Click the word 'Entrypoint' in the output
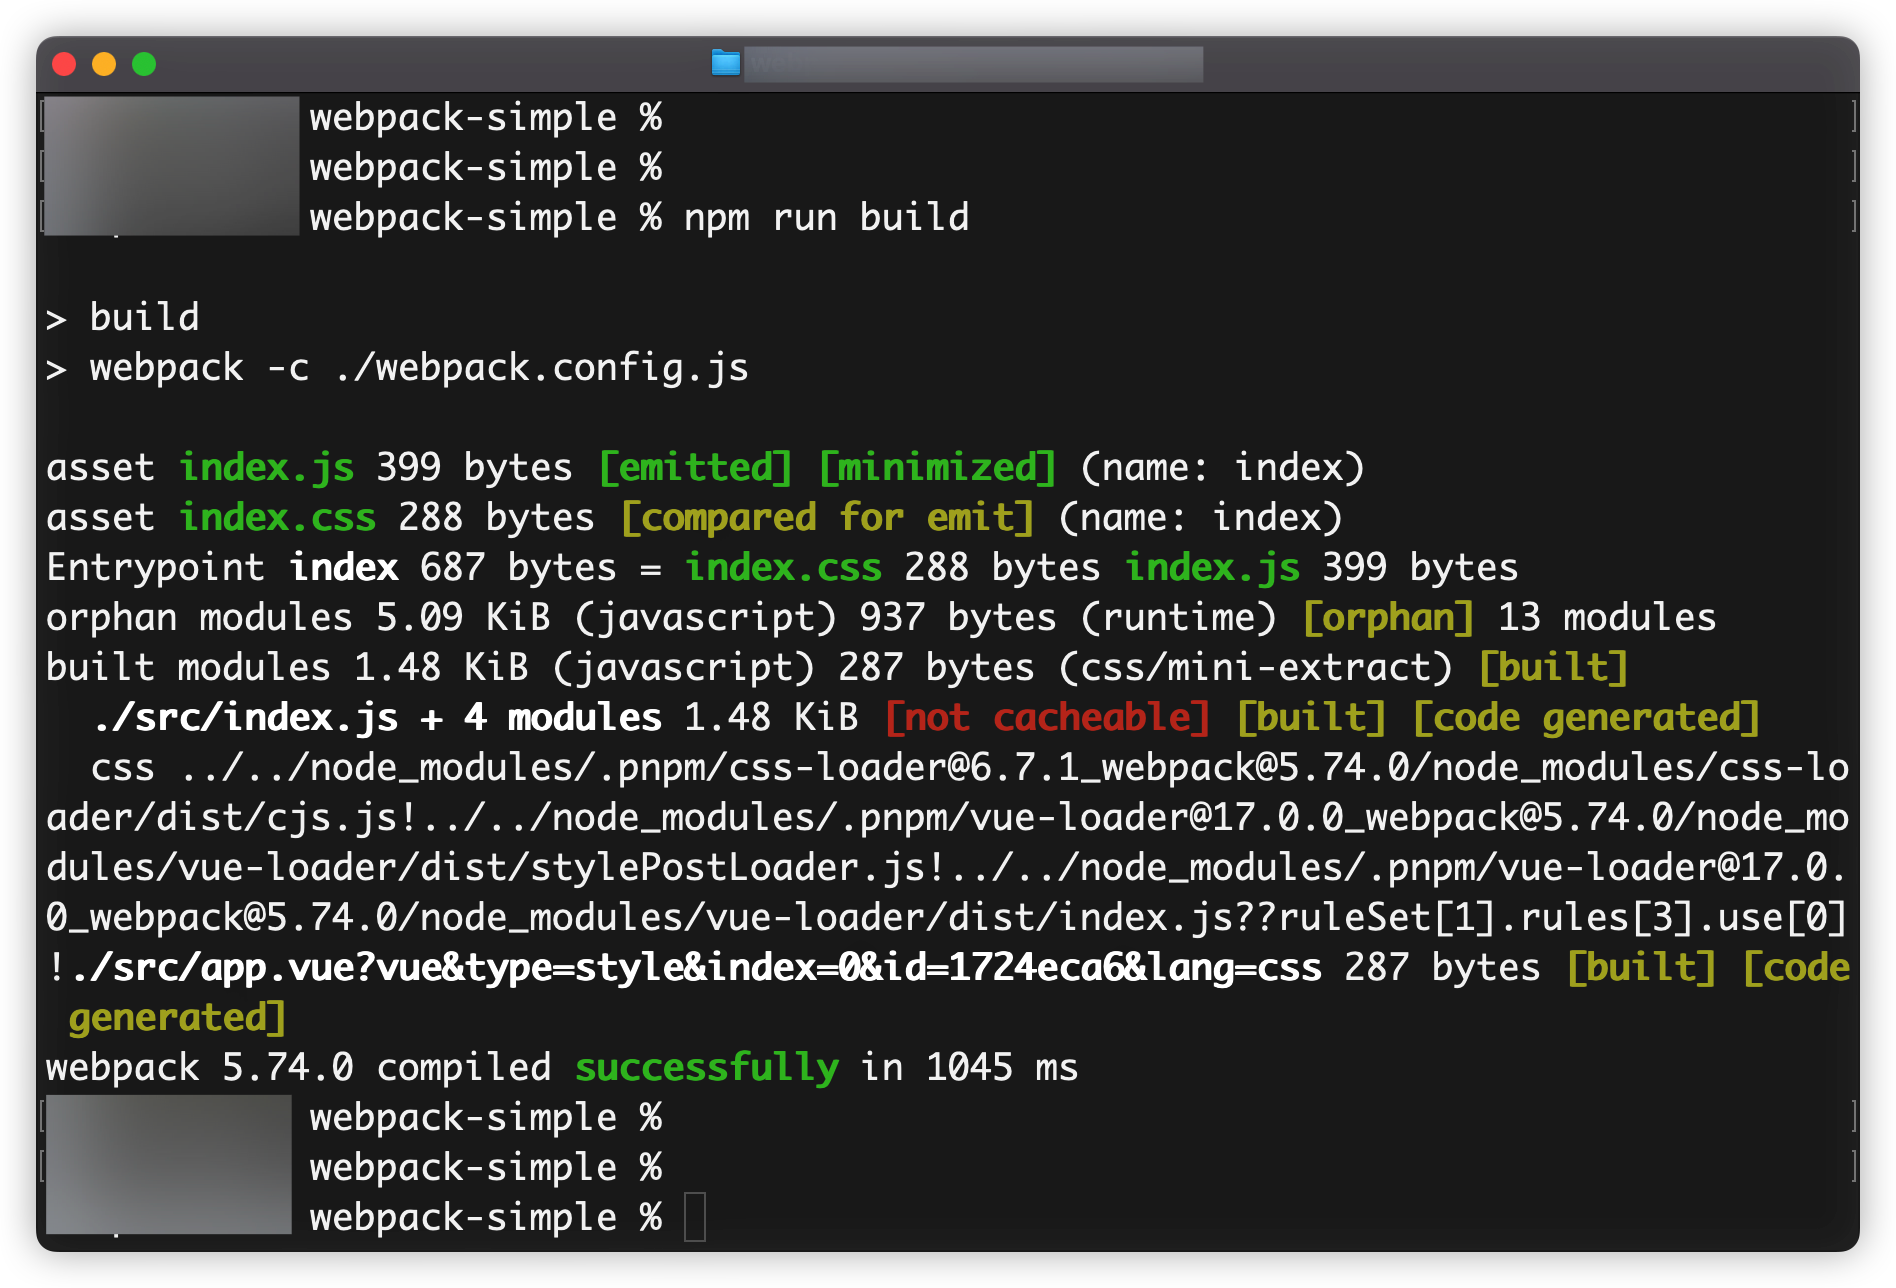This screenshot has width=1896, height=1288. point(155,567)
